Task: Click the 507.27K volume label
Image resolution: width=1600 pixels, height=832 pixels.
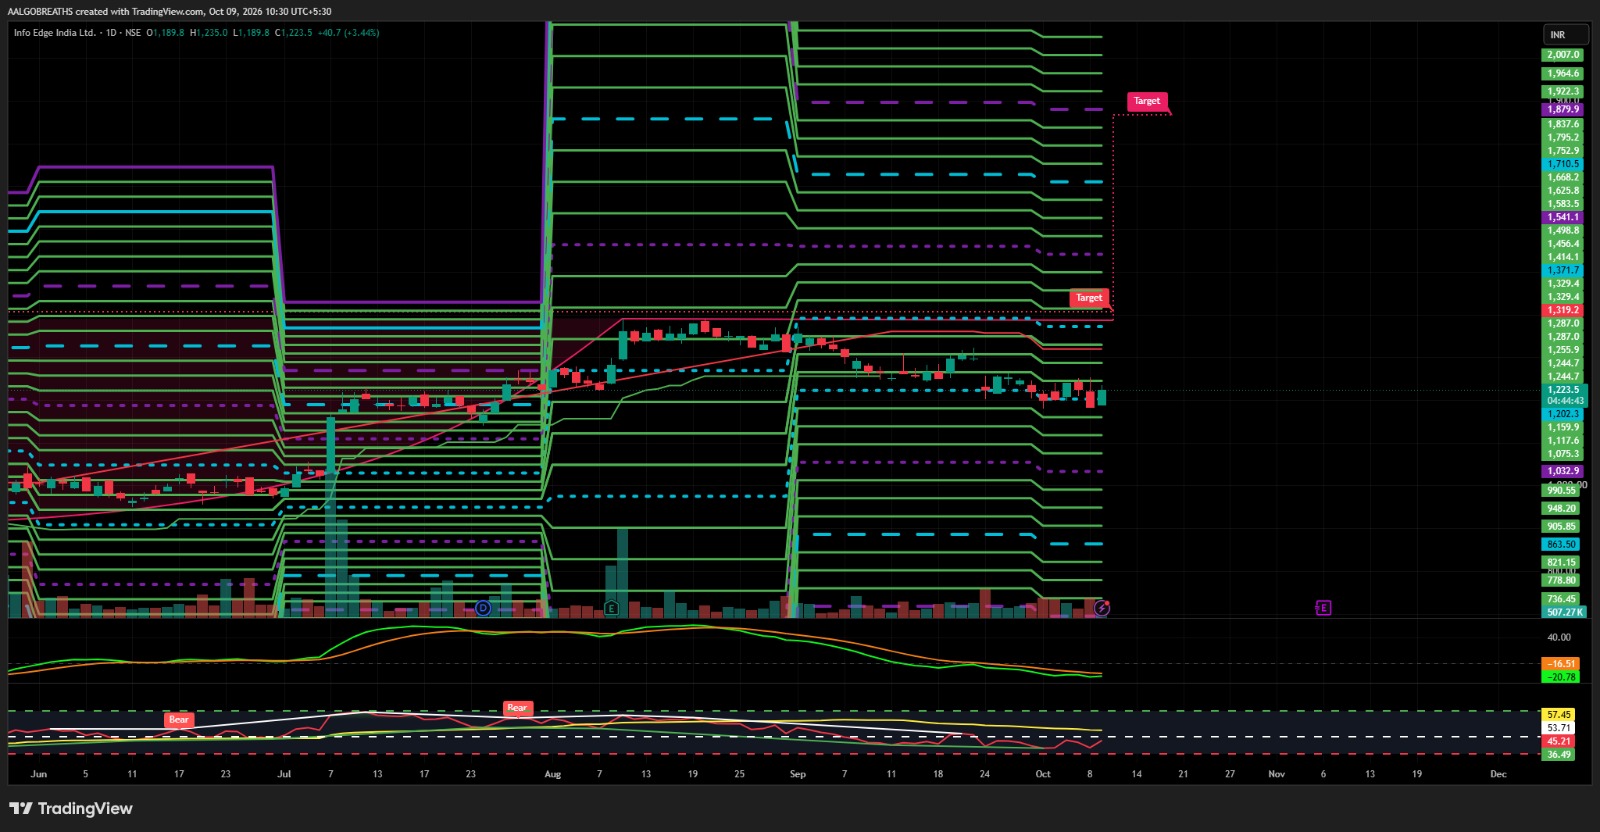Action: pos(1565,612)
